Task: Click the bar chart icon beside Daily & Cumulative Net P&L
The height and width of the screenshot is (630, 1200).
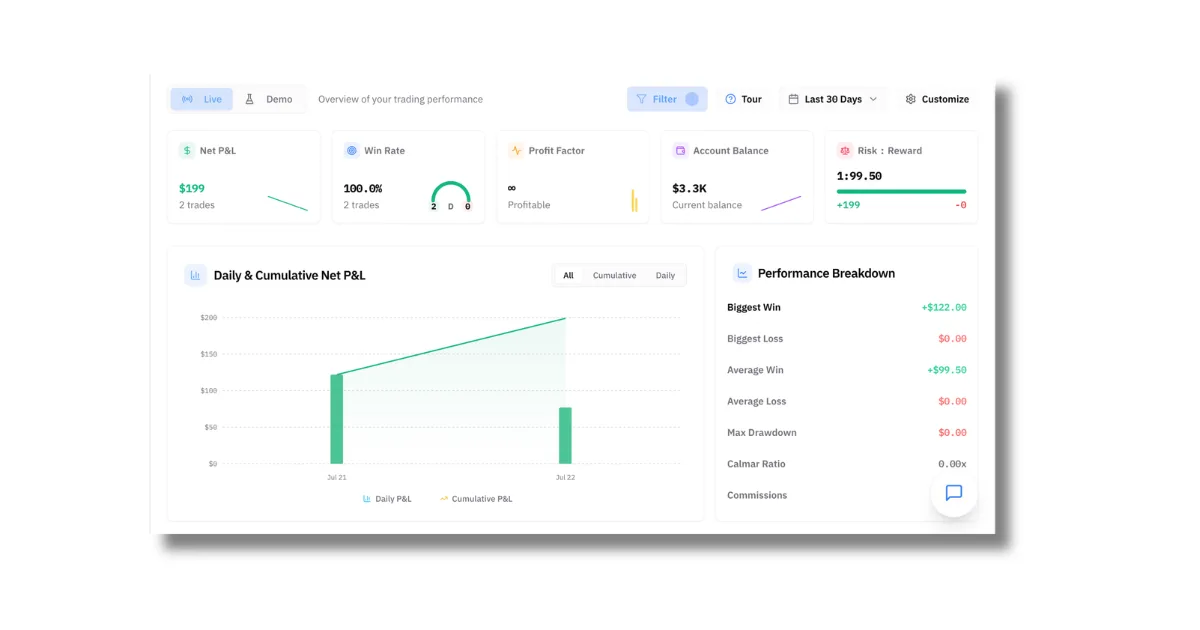Action: (x=196, y=275)
